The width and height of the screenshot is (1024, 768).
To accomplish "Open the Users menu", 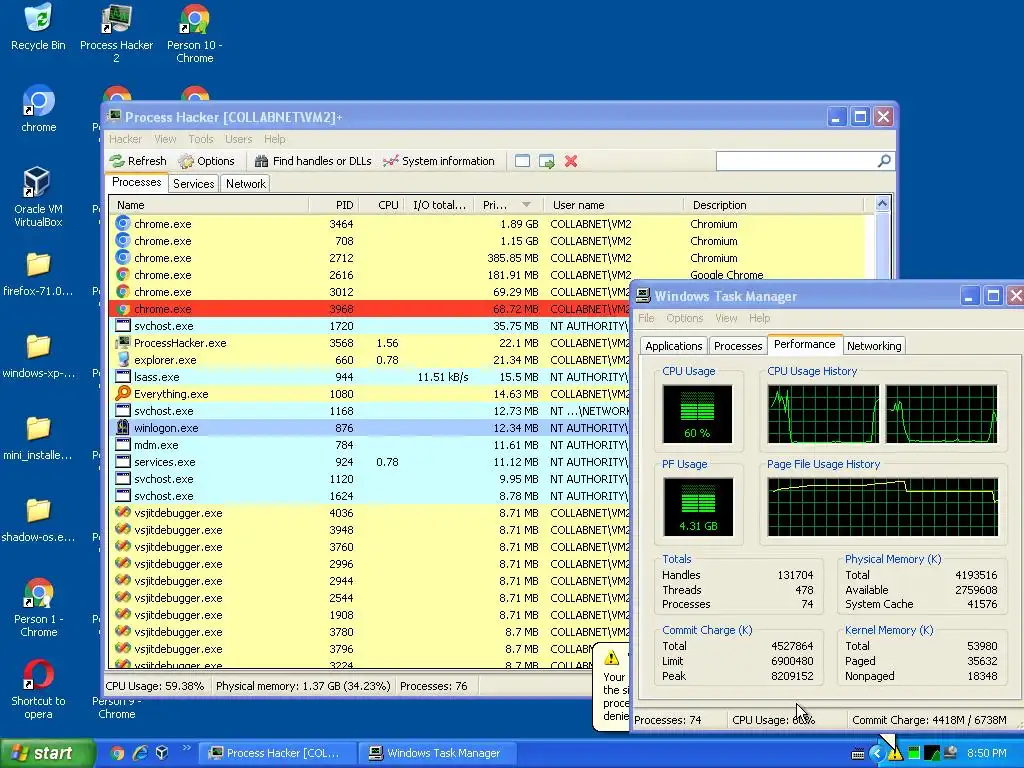I will pyautogui.click(x=238, y=139).
